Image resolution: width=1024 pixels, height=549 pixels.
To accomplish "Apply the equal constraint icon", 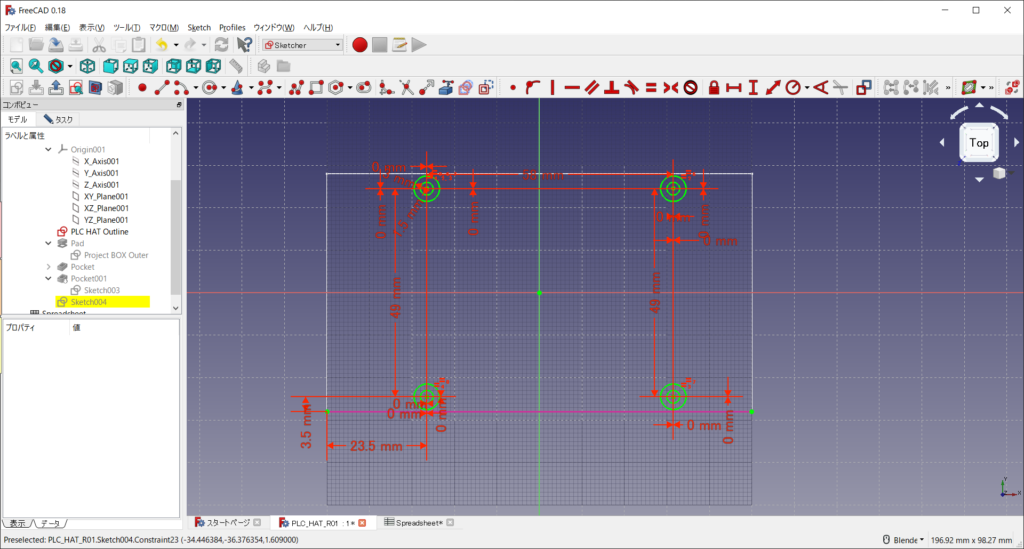I will pos(650,88).
